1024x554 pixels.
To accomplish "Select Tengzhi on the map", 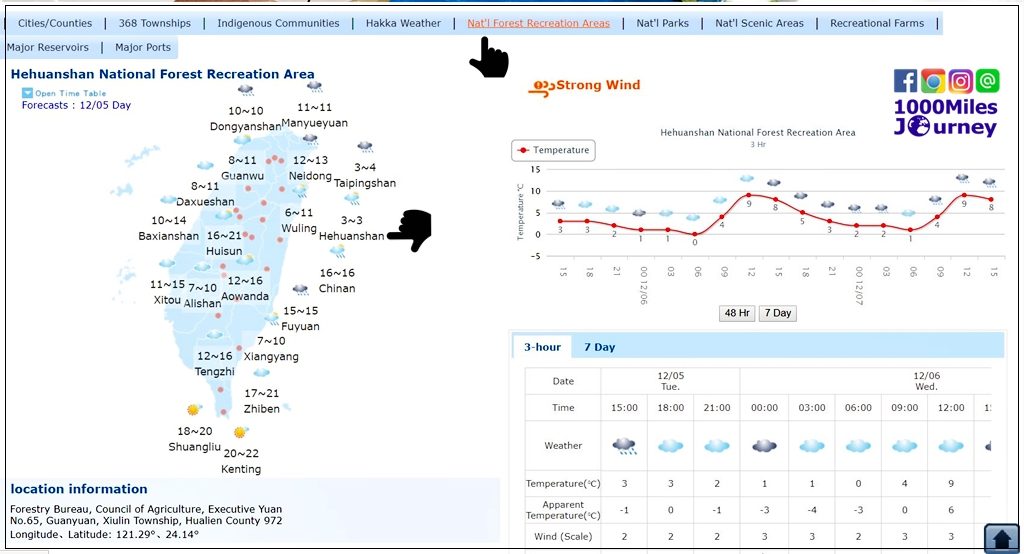I will tap(214, 372).
